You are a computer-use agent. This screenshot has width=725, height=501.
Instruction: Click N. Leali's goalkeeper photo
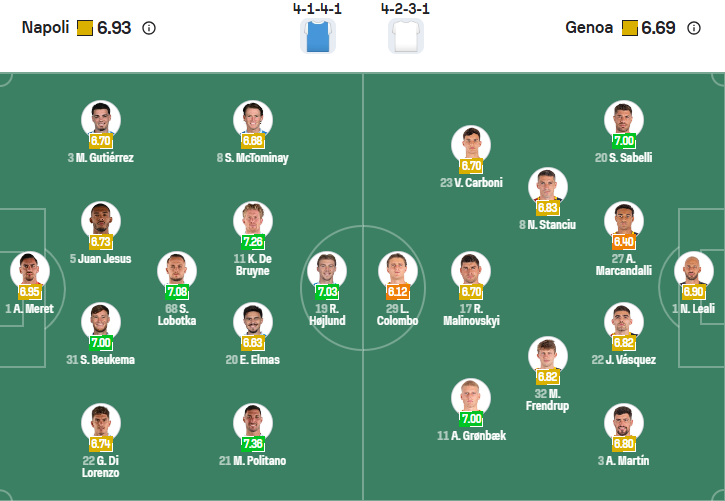(694, 270)
